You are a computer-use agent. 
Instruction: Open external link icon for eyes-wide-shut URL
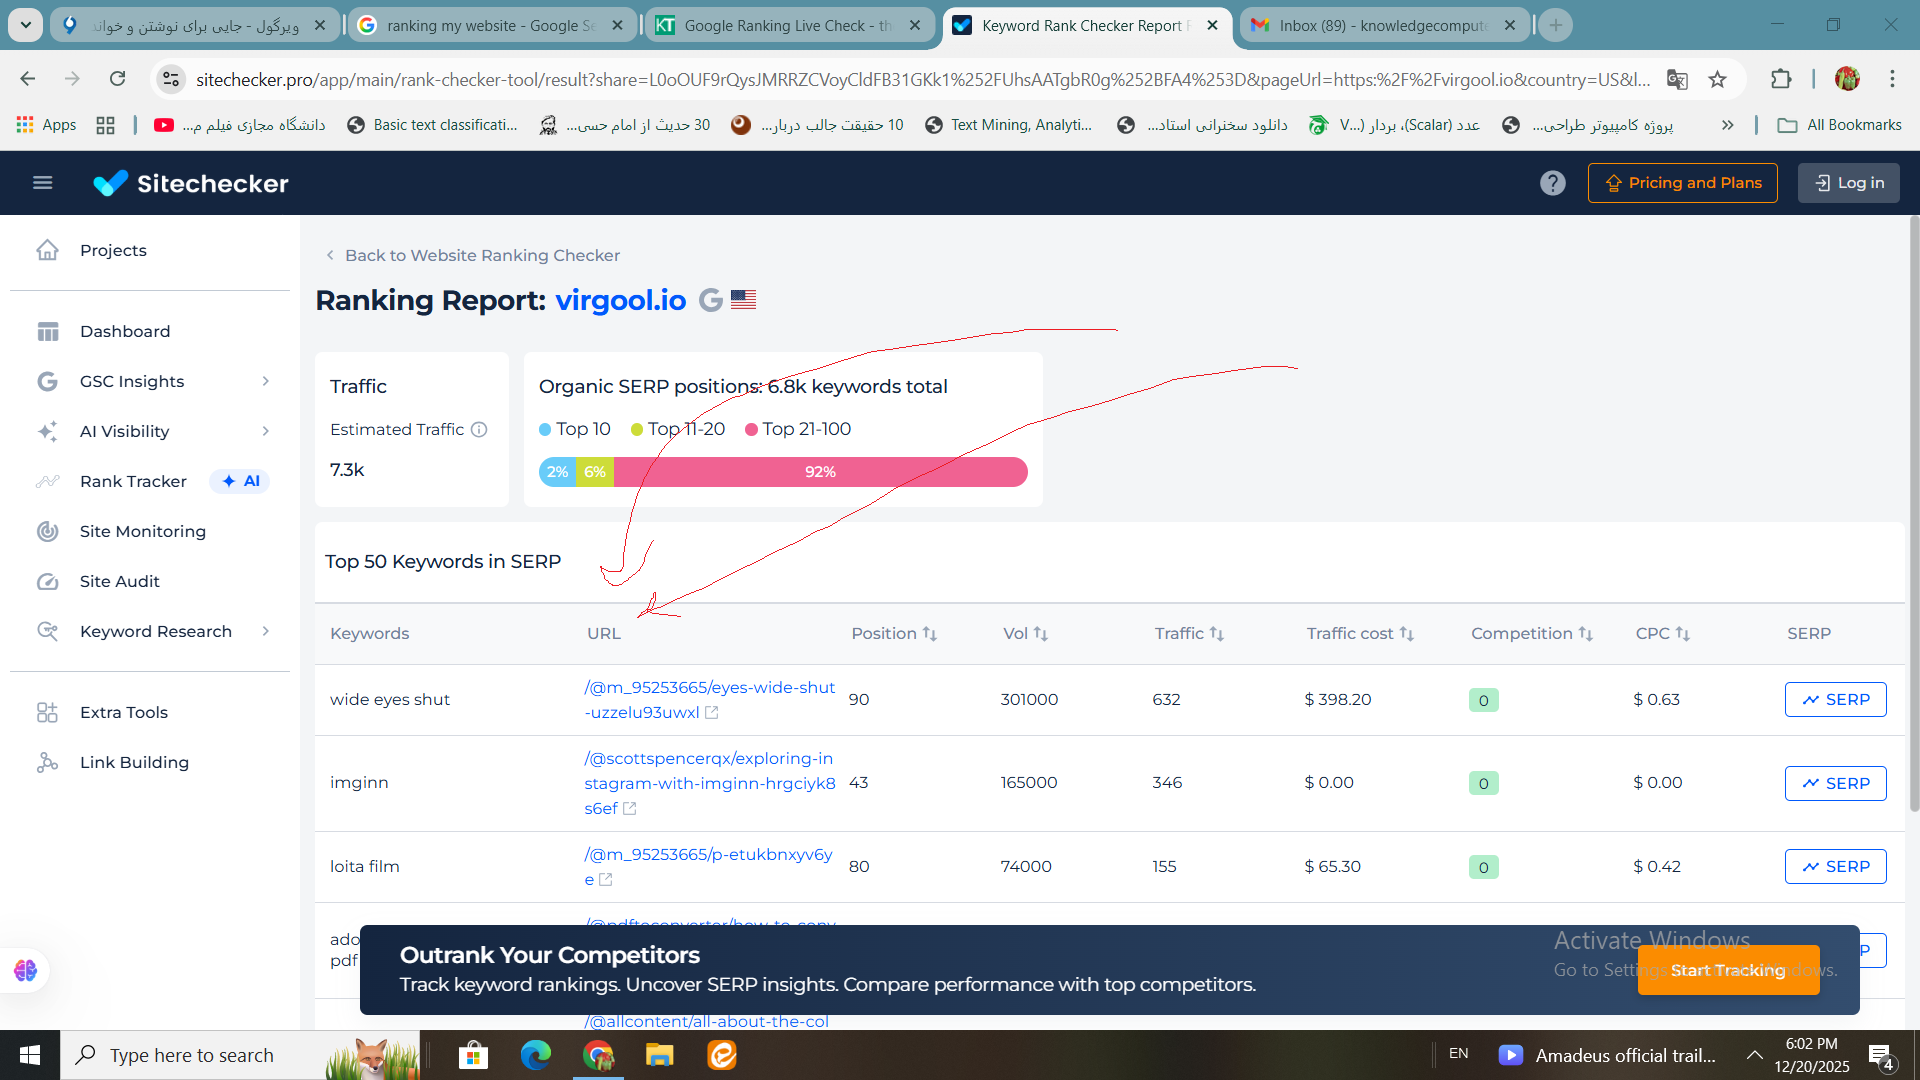tap(712, 713)
